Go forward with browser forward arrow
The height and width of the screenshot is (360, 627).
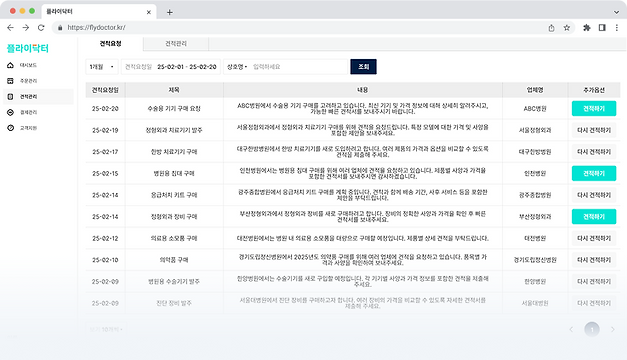click(x=26, y=28)
